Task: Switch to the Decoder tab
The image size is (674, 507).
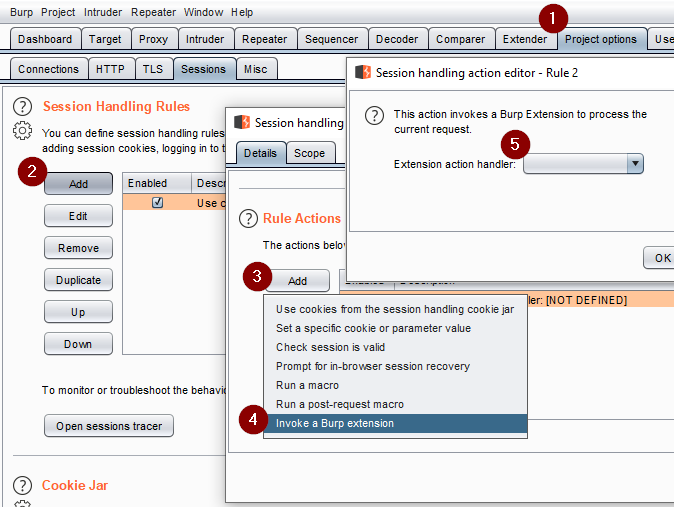Action: (x=397, y=39)
